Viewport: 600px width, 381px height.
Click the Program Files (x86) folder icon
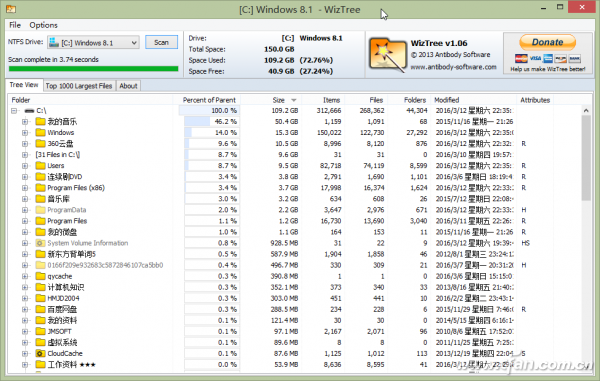pos(40,188)
